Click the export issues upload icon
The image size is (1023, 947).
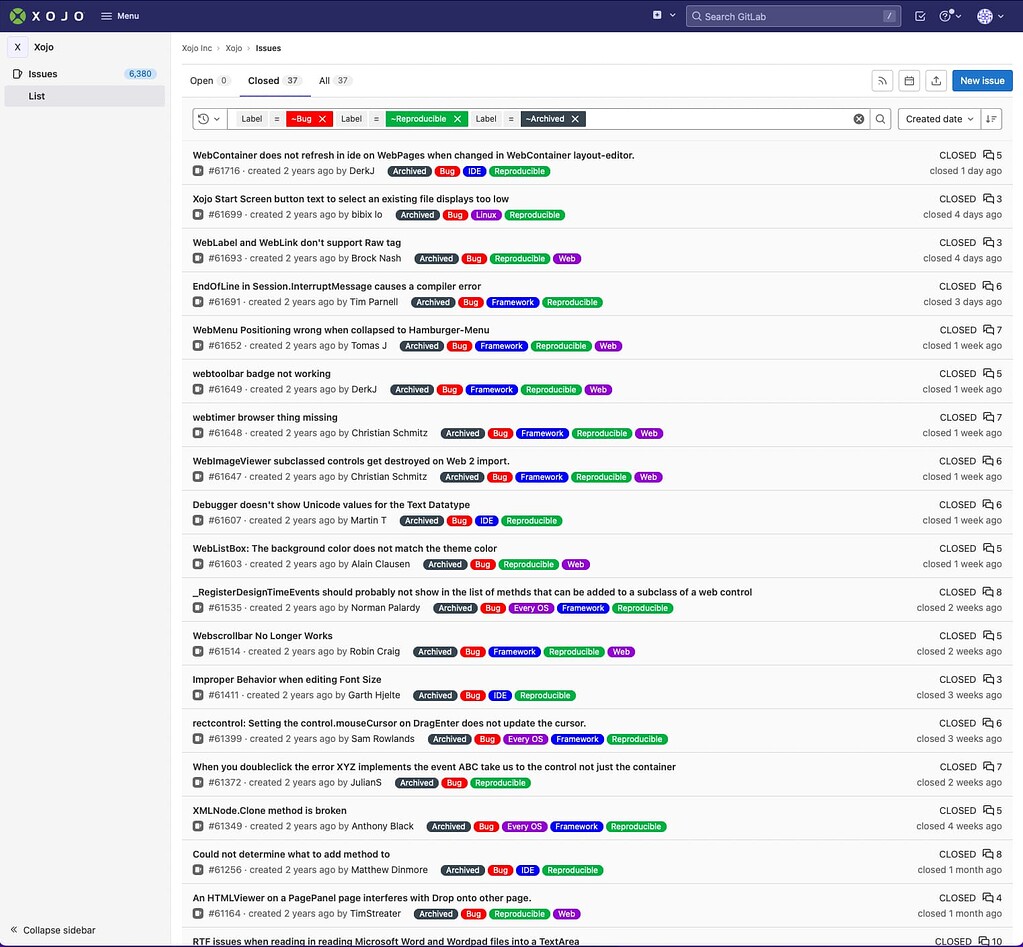click(x=936, y=81)
